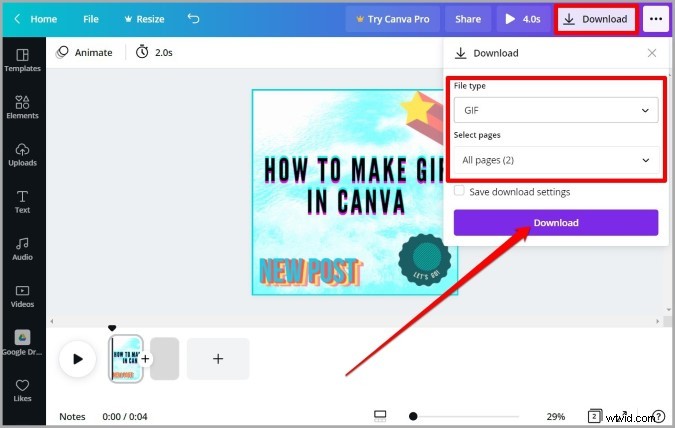Open the Likes sidebar panel
The width and height of the screenshot is (675, 428).
click(22, 390)
